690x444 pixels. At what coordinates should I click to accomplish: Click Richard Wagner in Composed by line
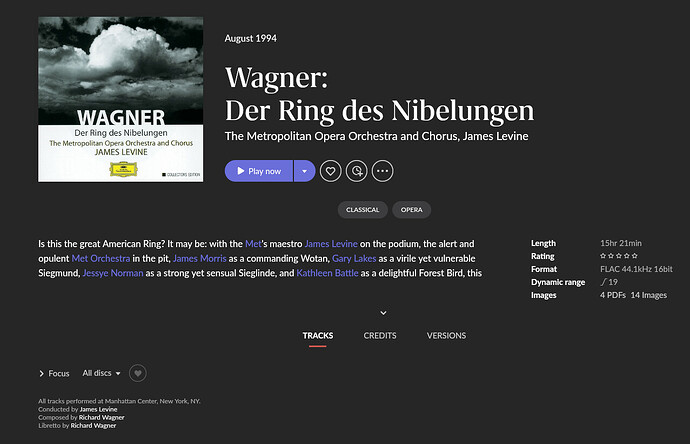102,418
